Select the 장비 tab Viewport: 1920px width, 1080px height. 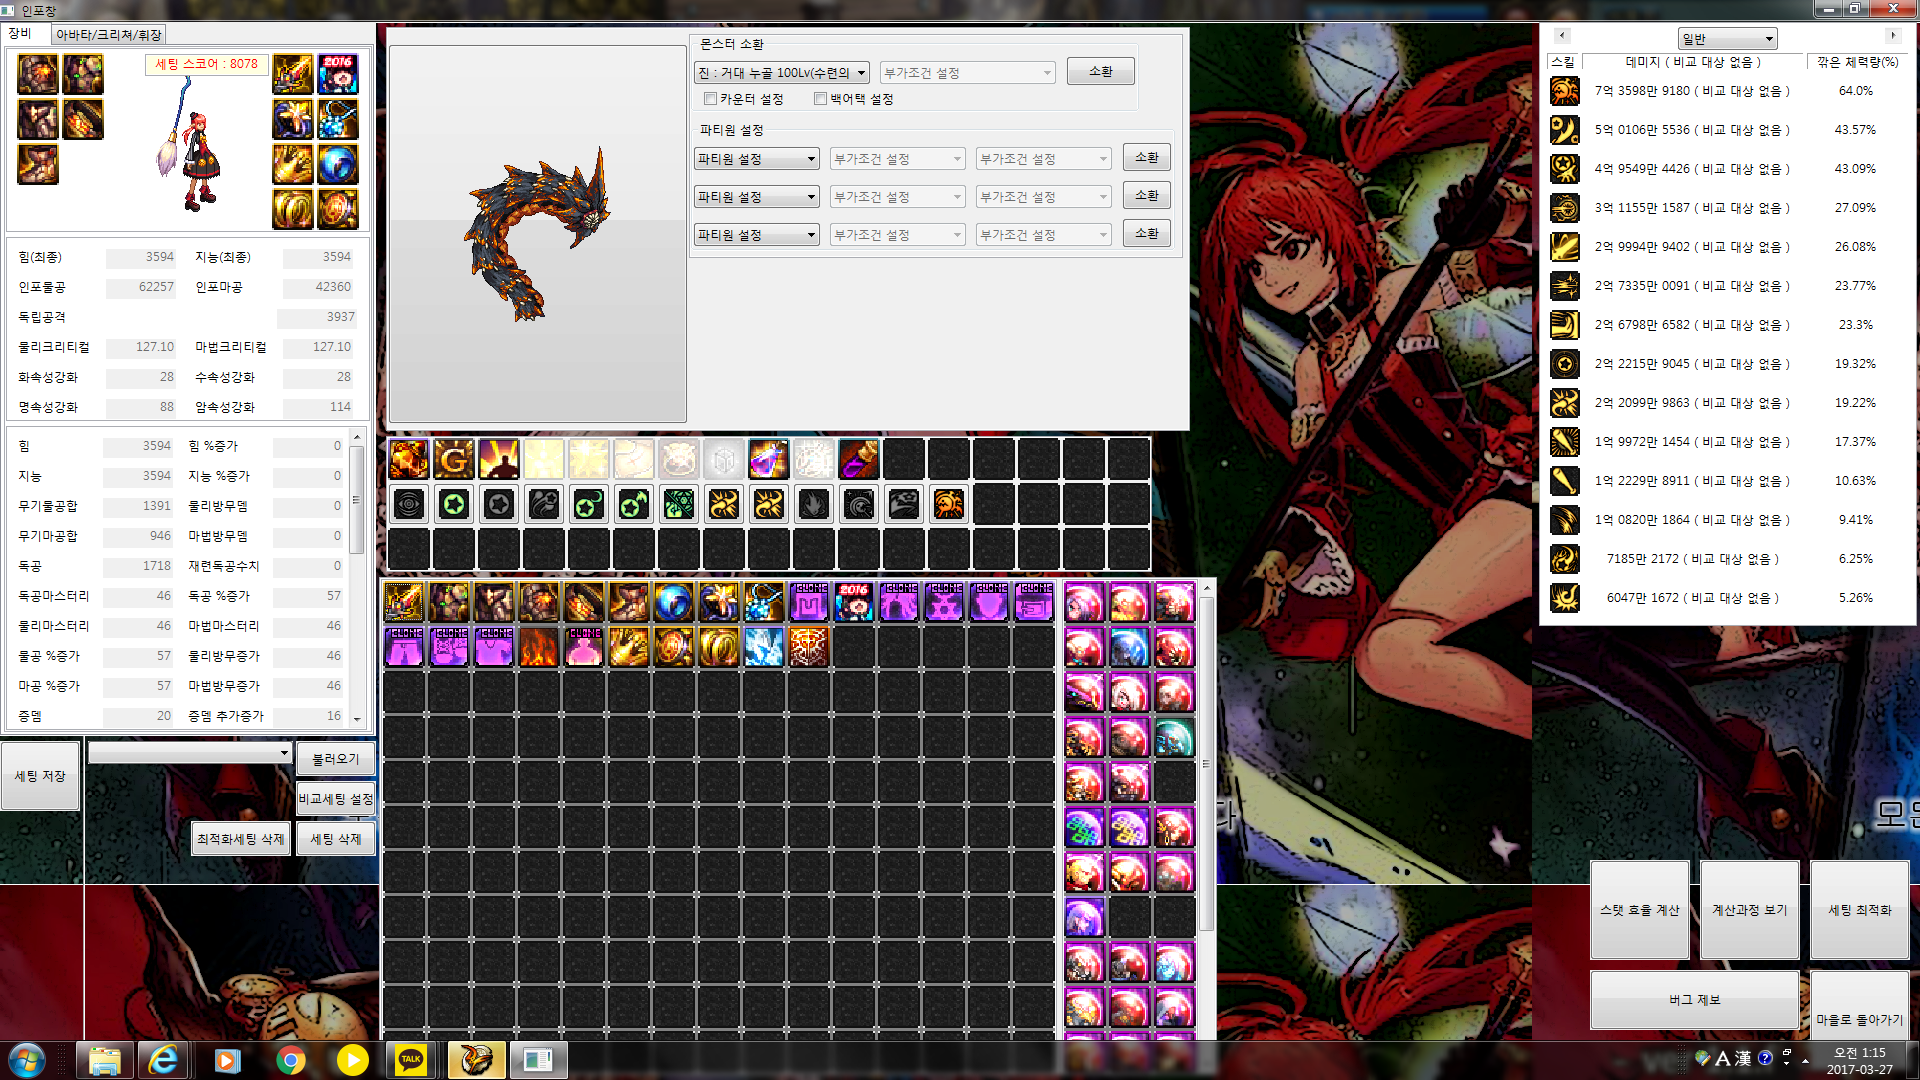click(x=21, y=34)
